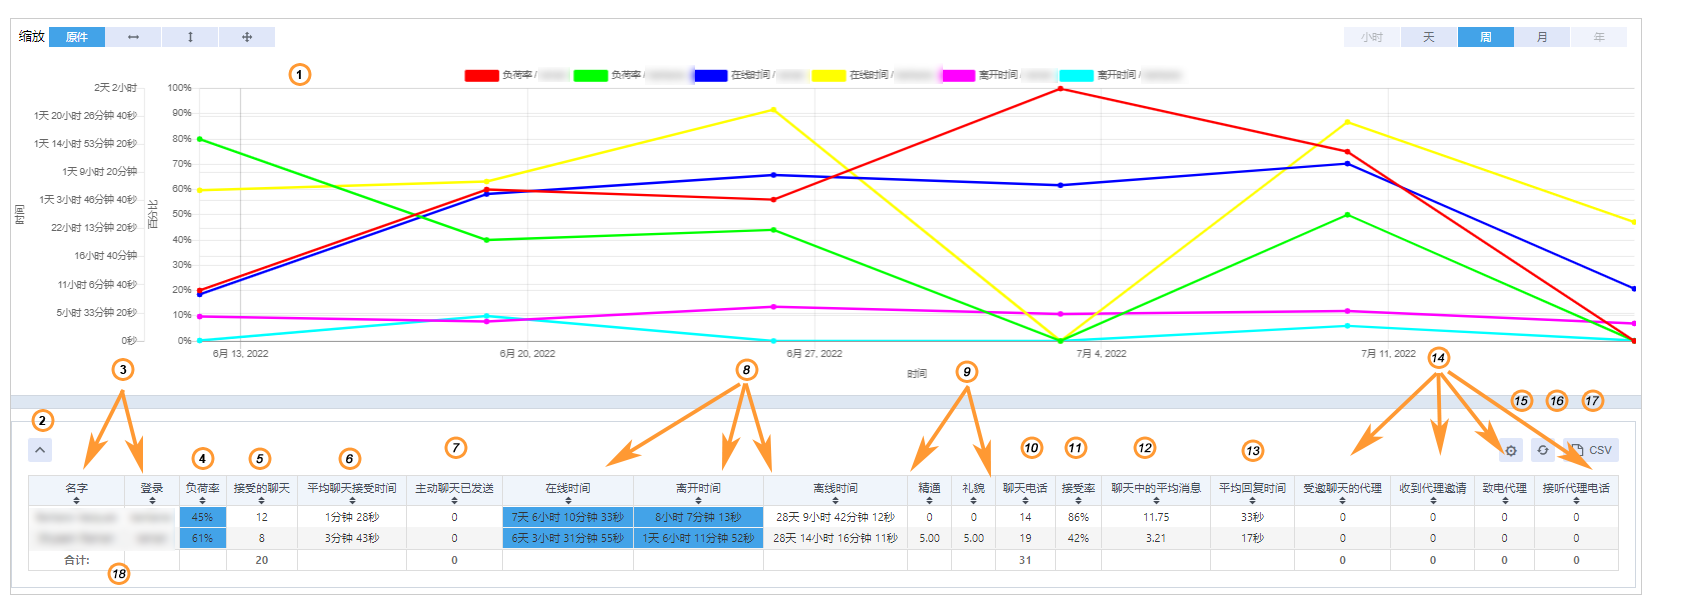This screenshot has width=1700, height=600.
Task: Click average reply time 17秒
Action: 1252,538
